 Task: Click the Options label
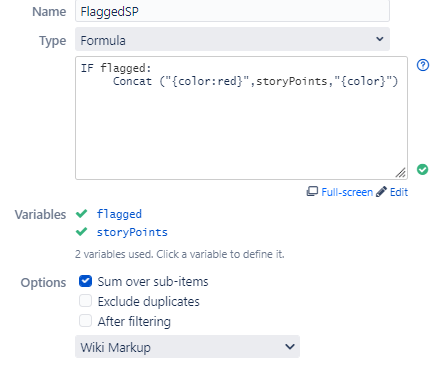(43, 283)
